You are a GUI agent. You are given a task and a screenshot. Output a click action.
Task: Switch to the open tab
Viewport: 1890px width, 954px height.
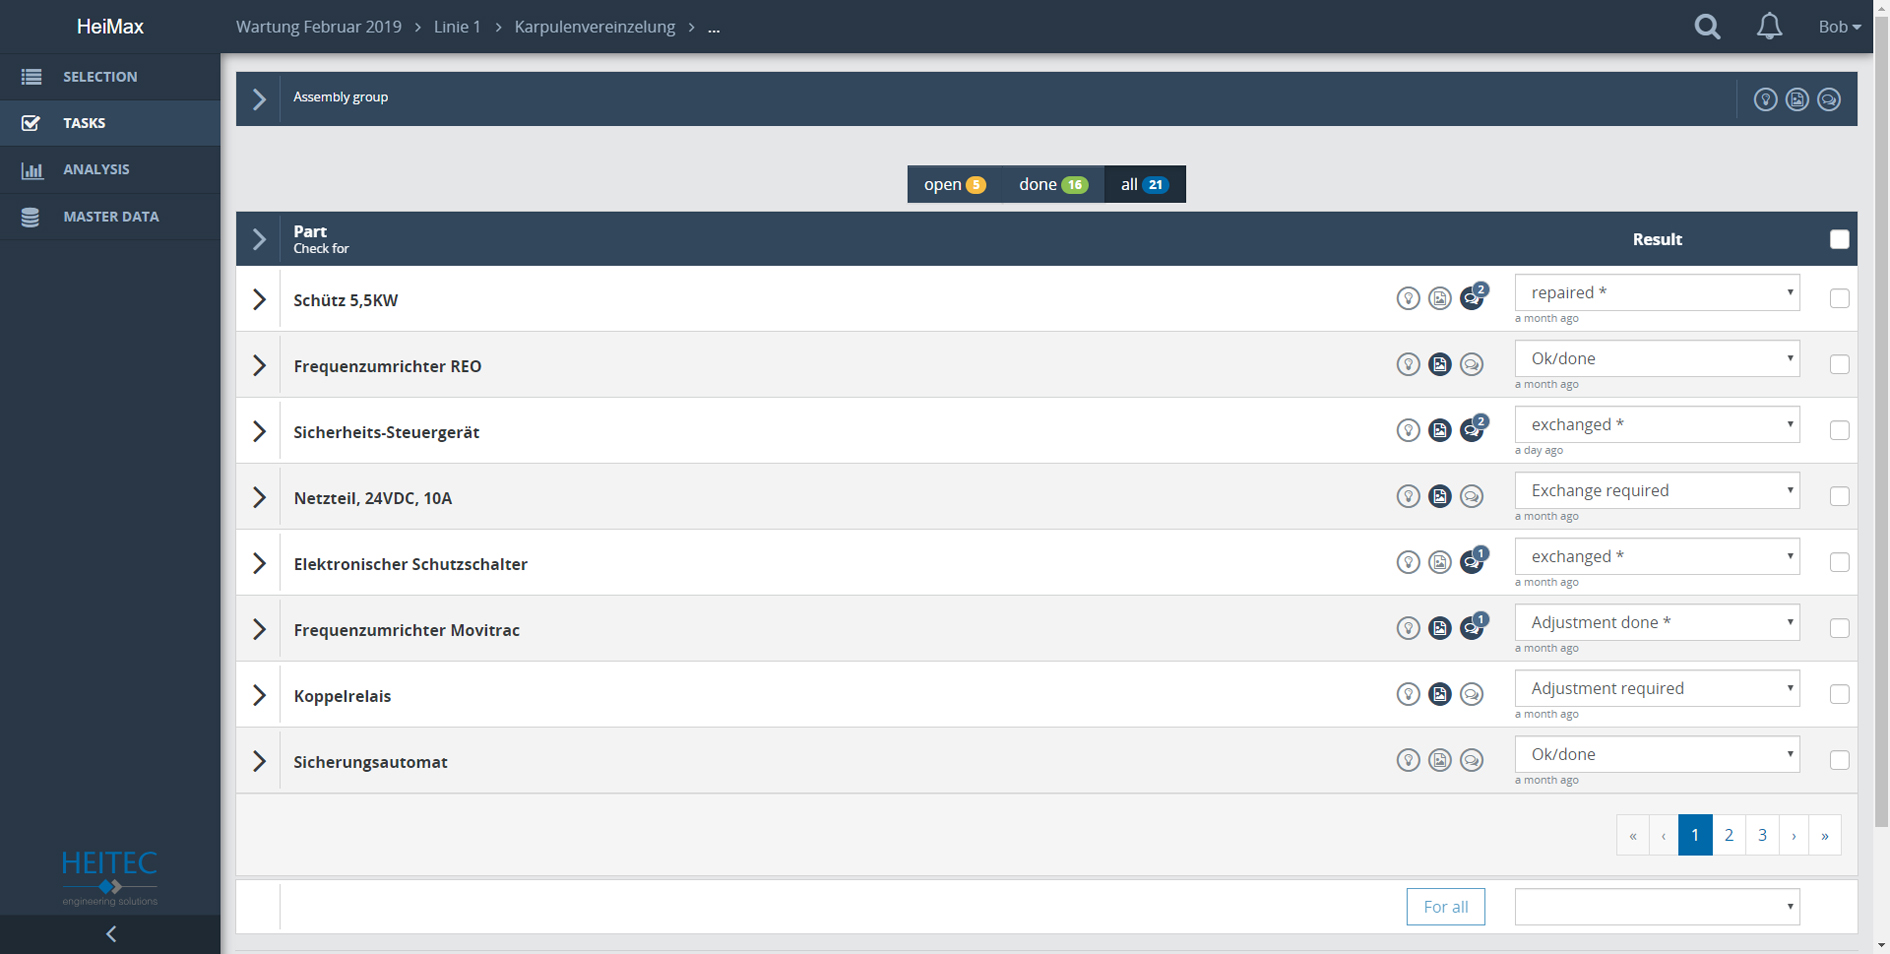click(951, 184)
